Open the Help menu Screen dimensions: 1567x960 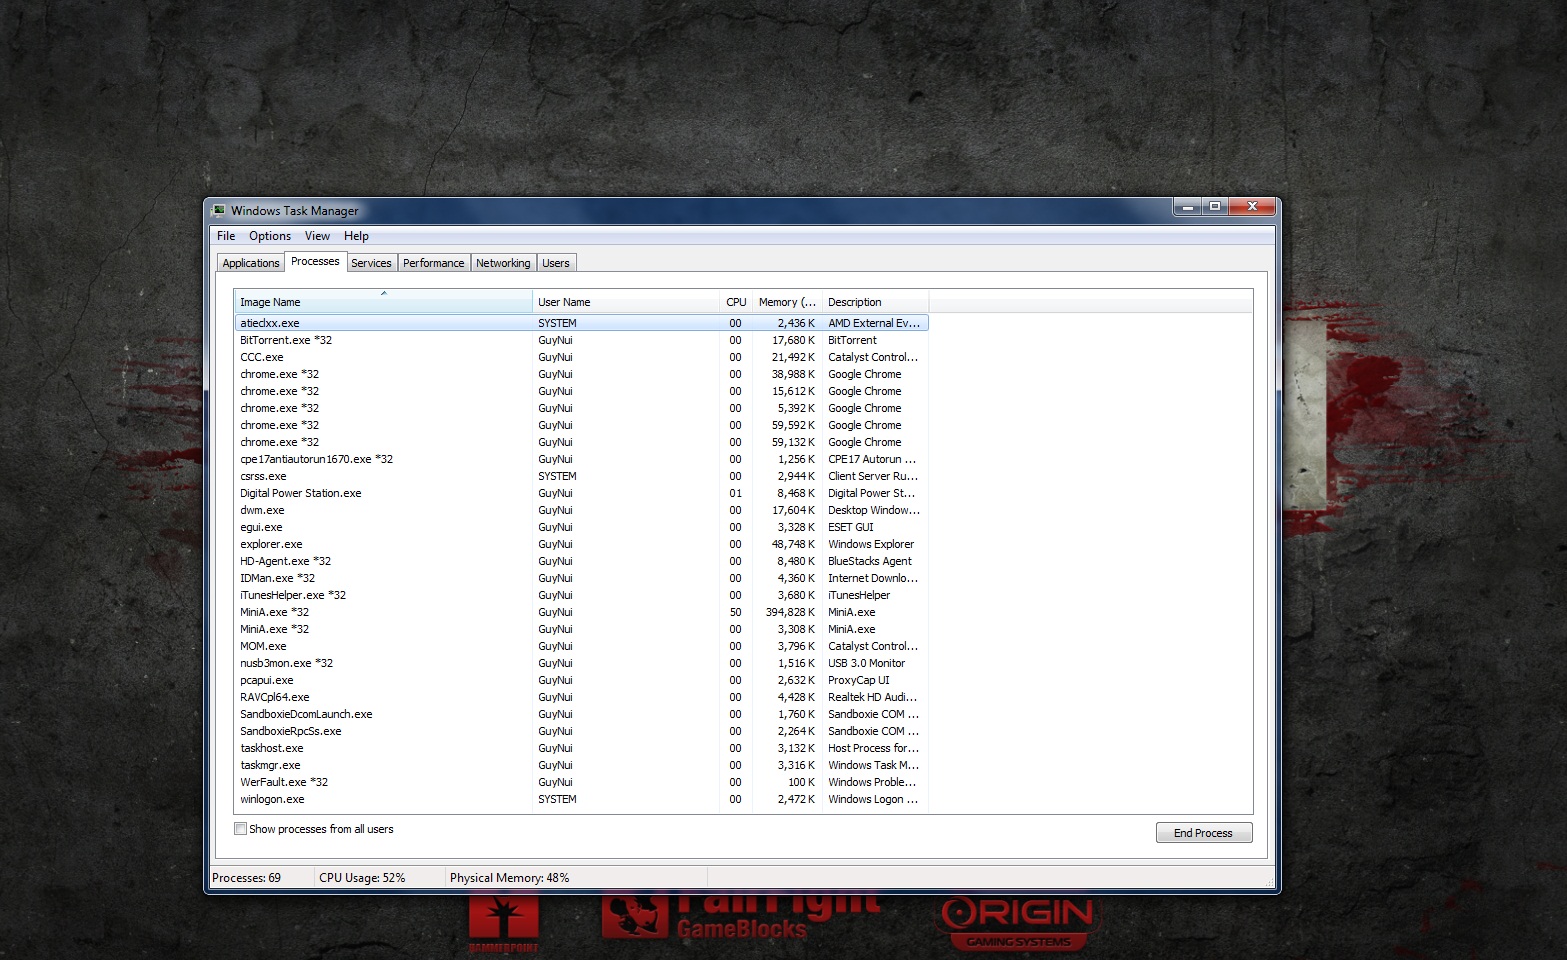[x=356, y=236]
